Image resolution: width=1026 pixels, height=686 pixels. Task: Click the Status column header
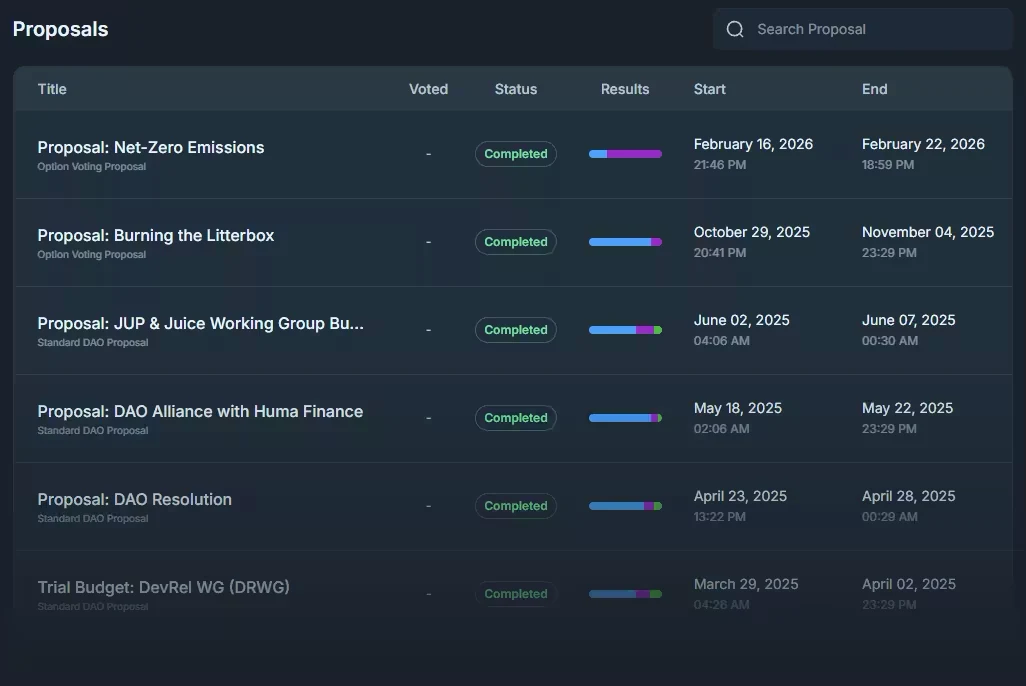[516, 89]
